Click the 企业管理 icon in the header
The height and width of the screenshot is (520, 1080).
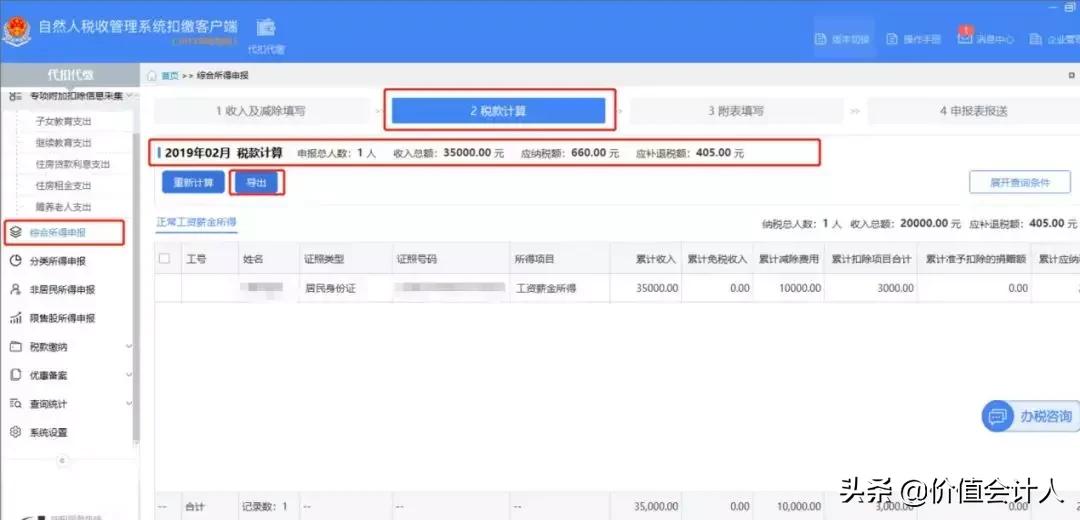[1035, 39]
